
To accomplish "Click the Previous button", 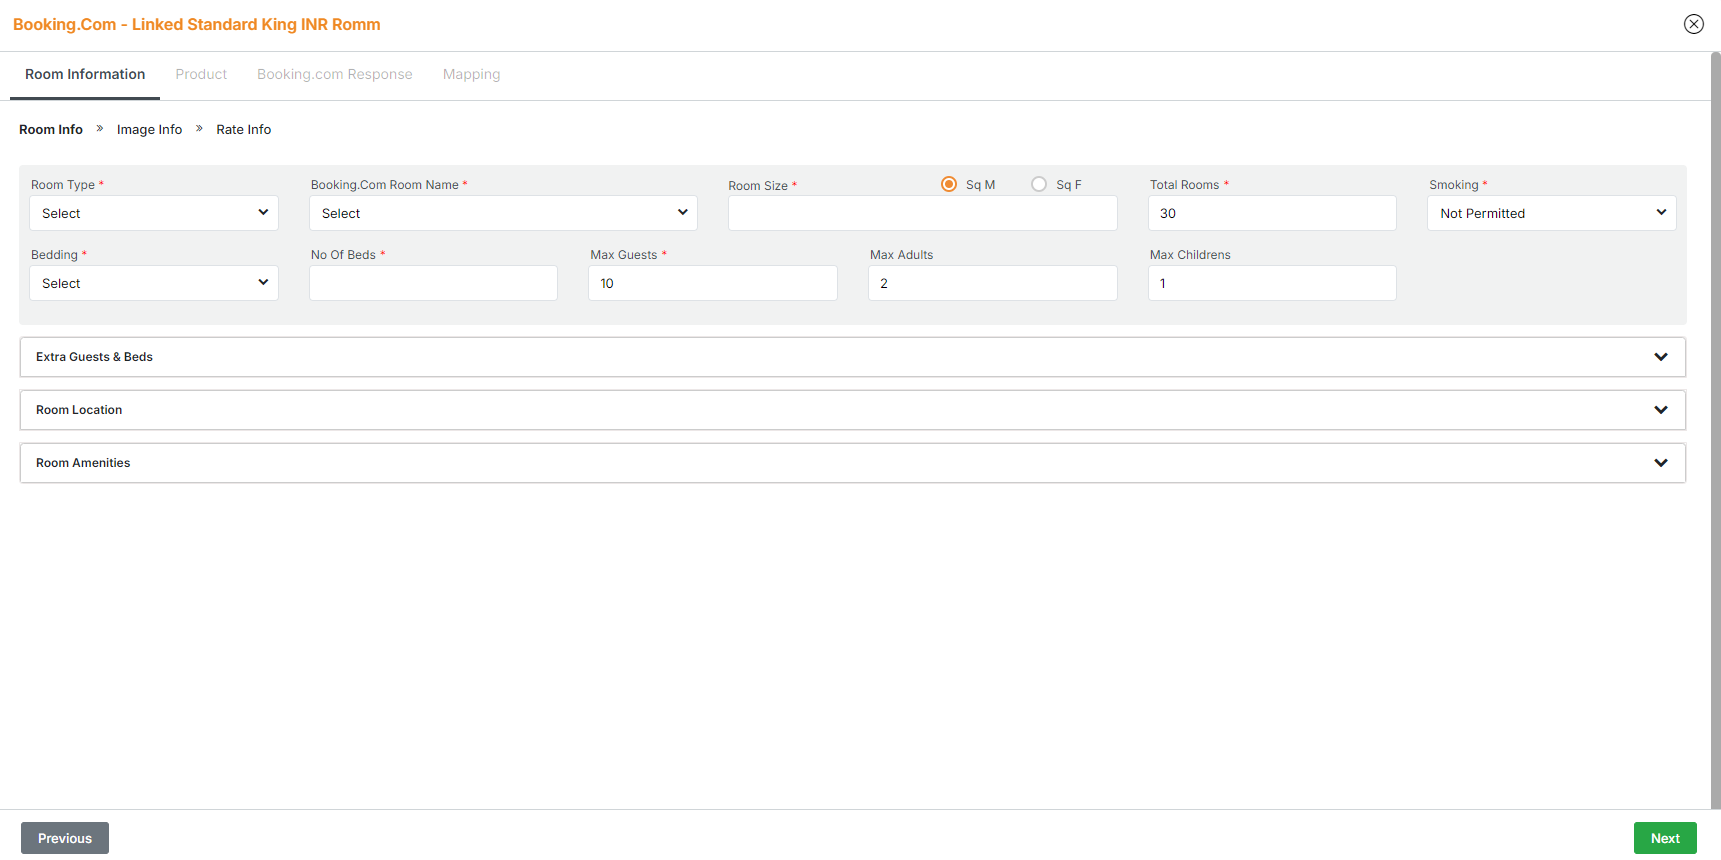I will [x=65, y=838].
